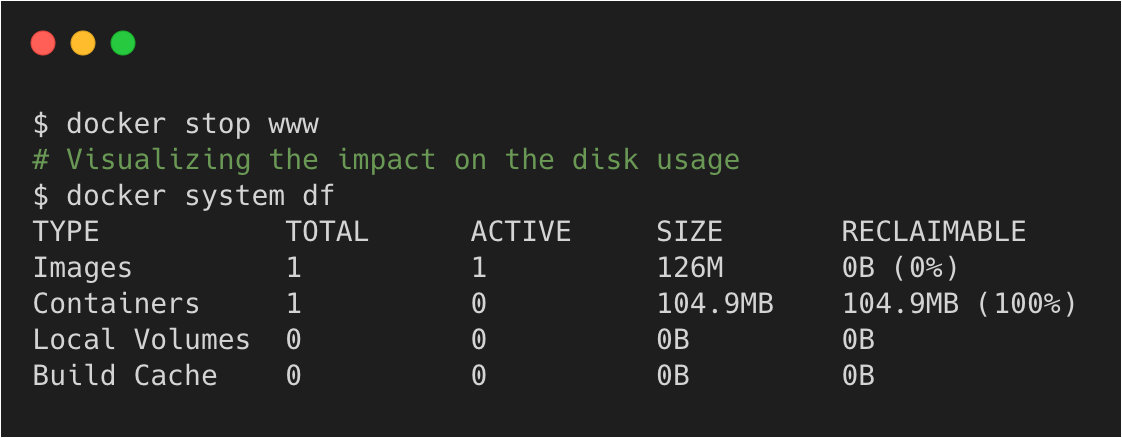The image size is (1122, 438).
Task: Click the SIZE column header
Action: tap(689, 232)
